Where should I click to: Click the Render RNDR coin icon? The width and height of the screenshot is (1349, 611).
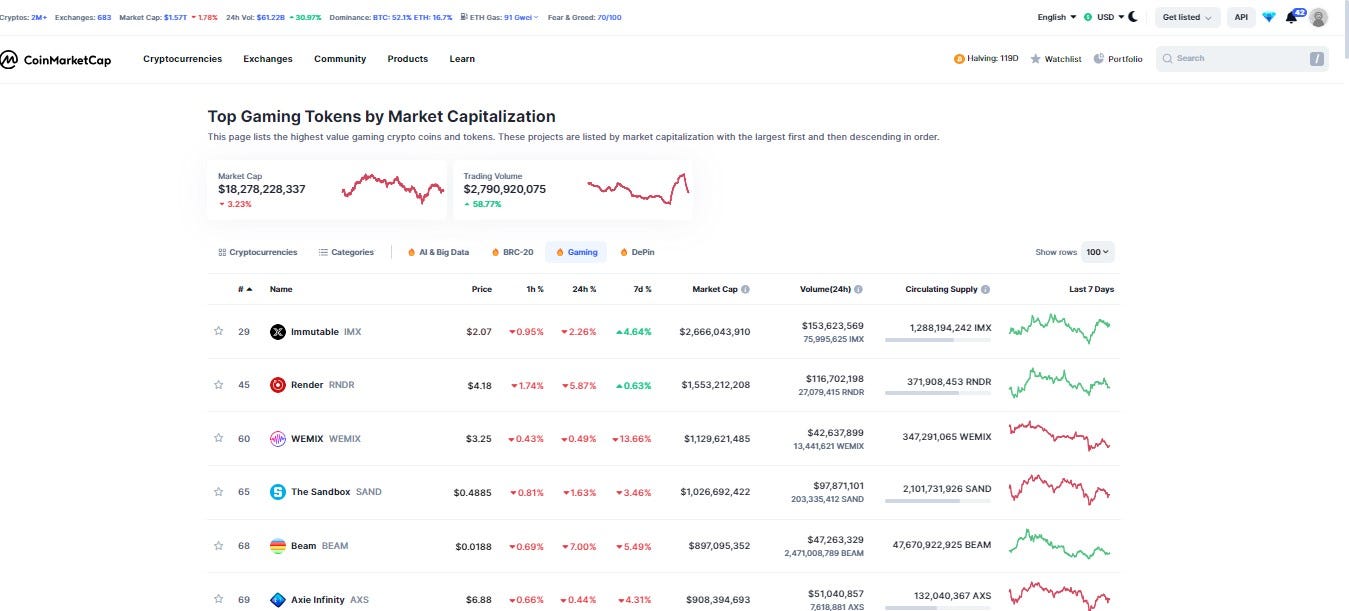pos(278,385)
